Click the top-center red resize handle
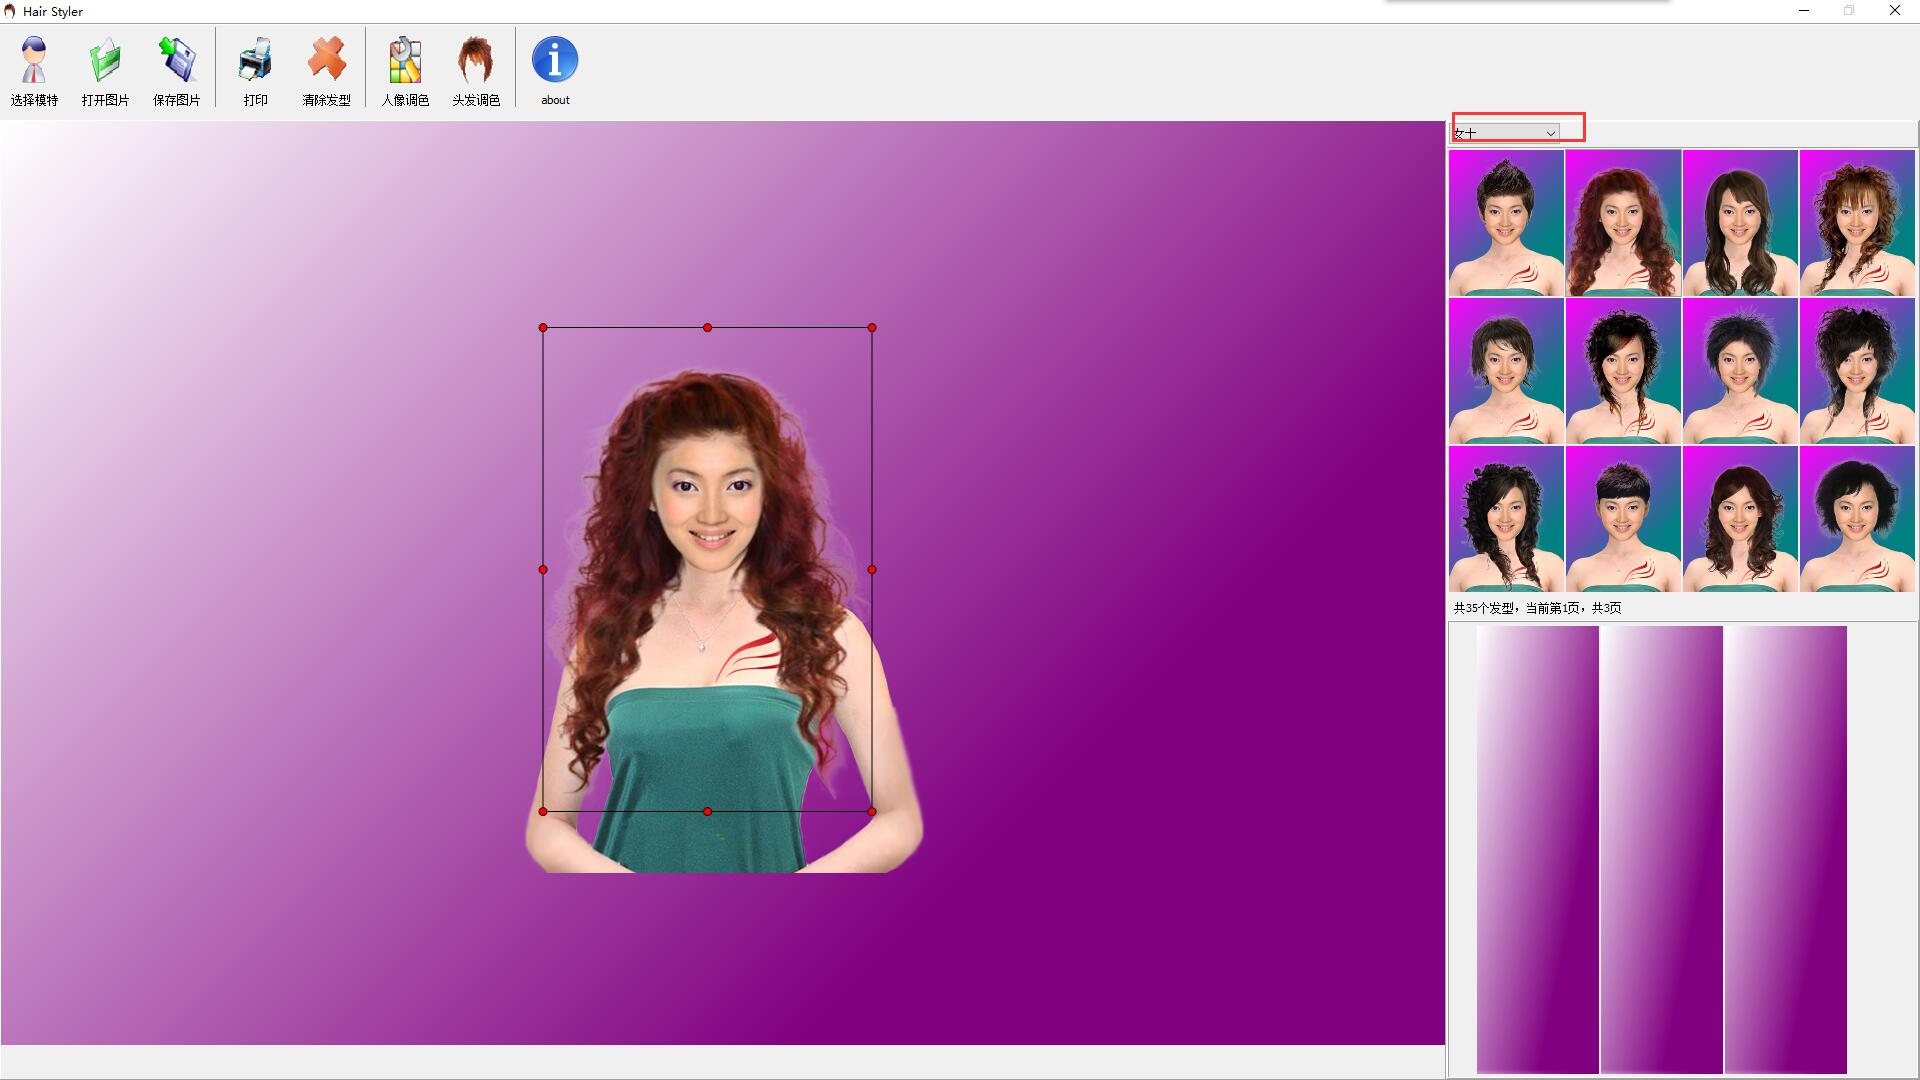Image resolution: width=1920 pixels, height=1080 pixels. (x=707, y=328)
